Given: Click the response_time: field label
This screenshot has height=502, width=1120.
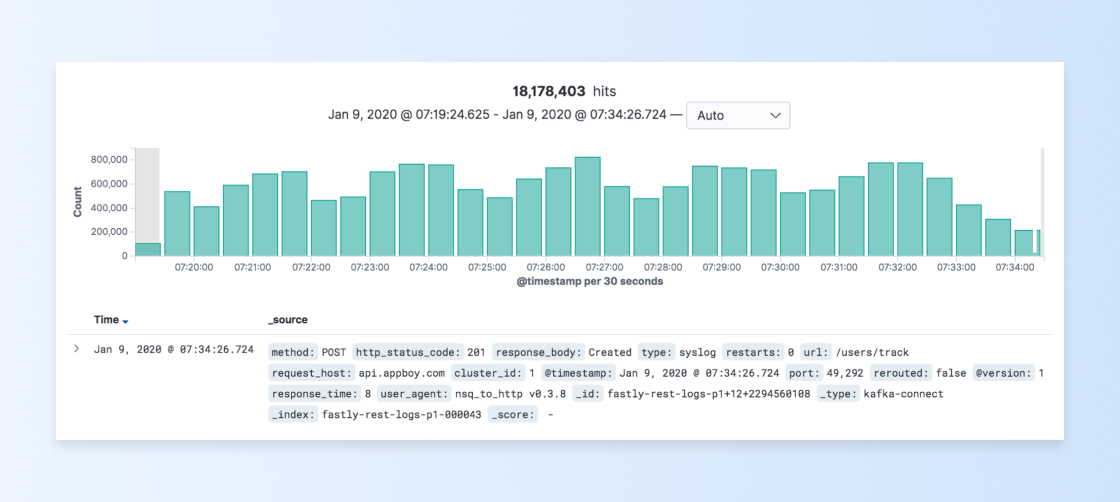Looking at the screenshot, I should click(315, 393).
